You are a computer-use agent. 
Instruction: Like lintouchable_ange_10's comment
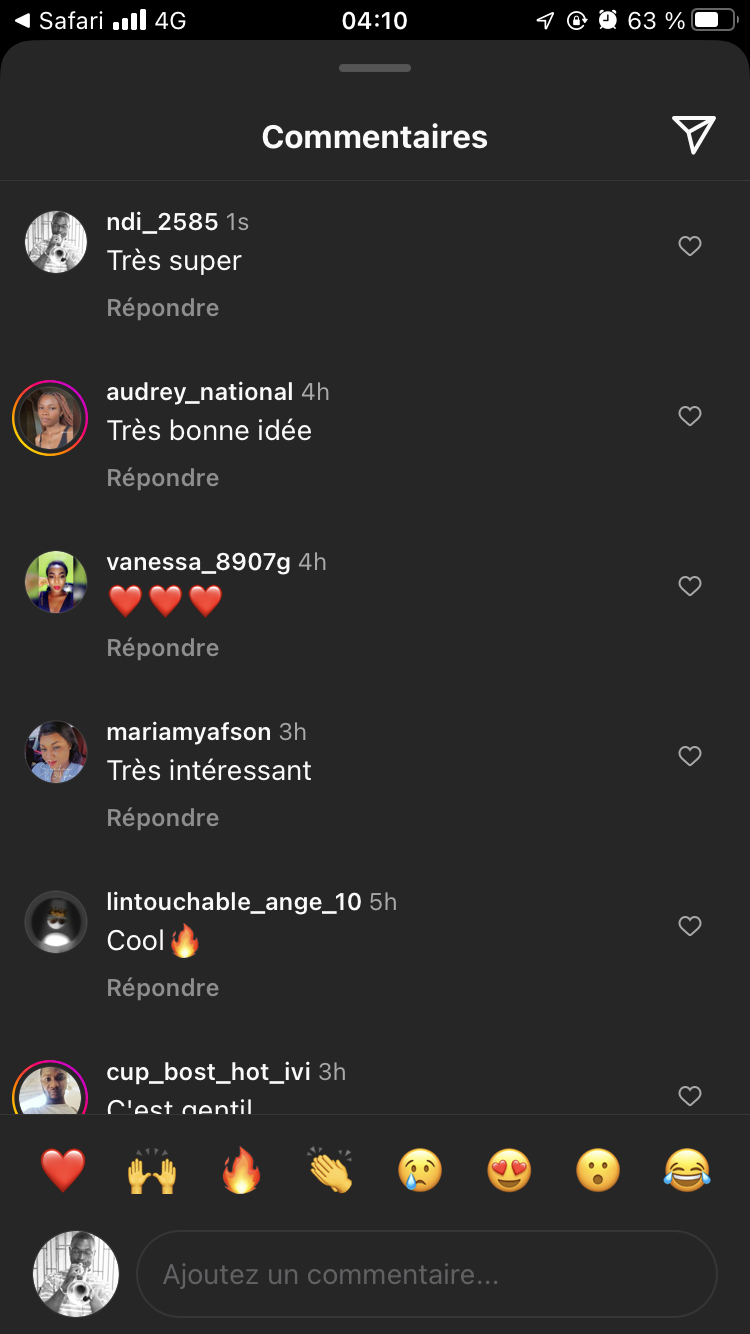[x=690, y=926]
